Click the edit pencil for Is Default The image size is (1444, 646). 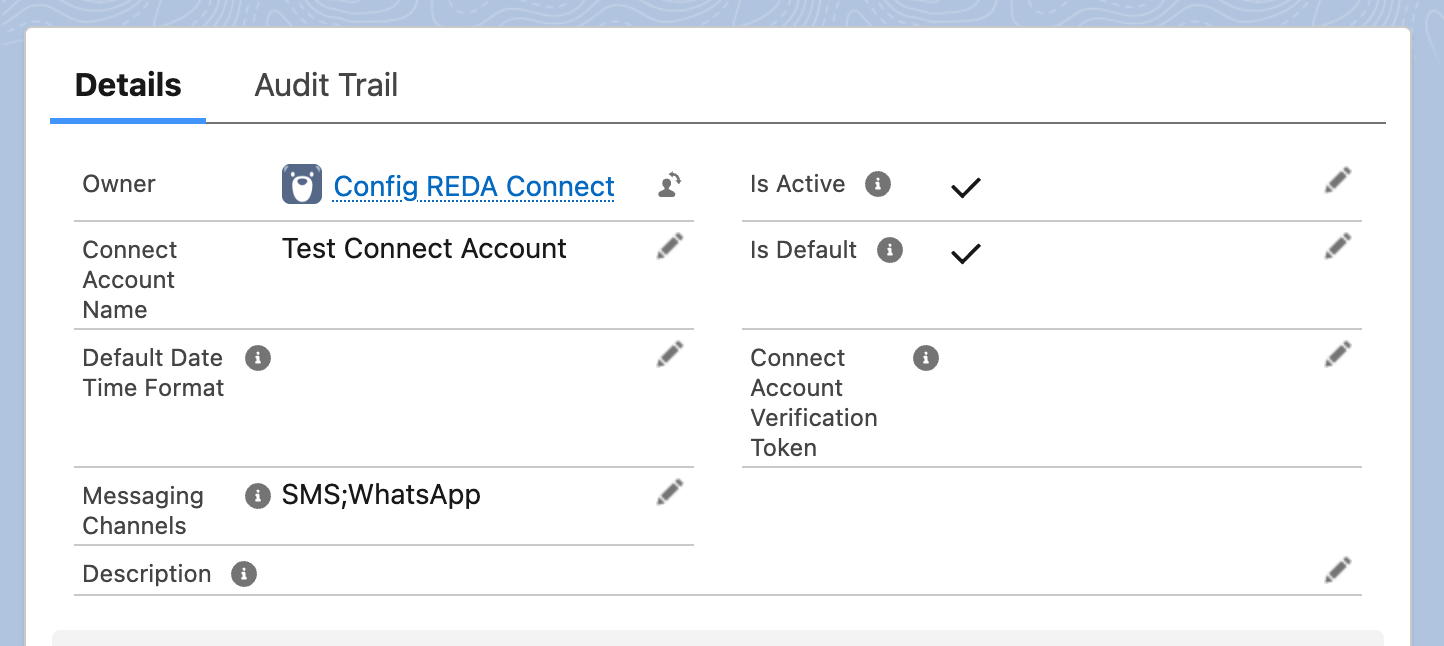[1338, 246]
